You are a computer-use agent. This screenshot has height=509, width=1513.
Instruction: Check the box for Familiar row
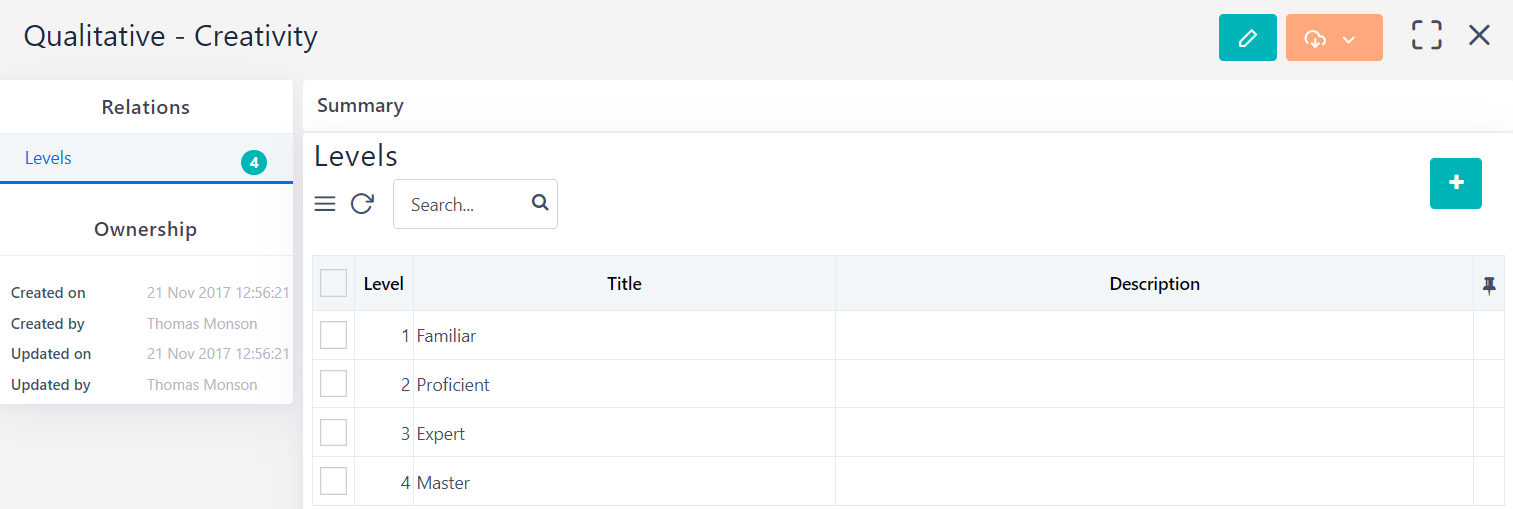click(333, 336)
